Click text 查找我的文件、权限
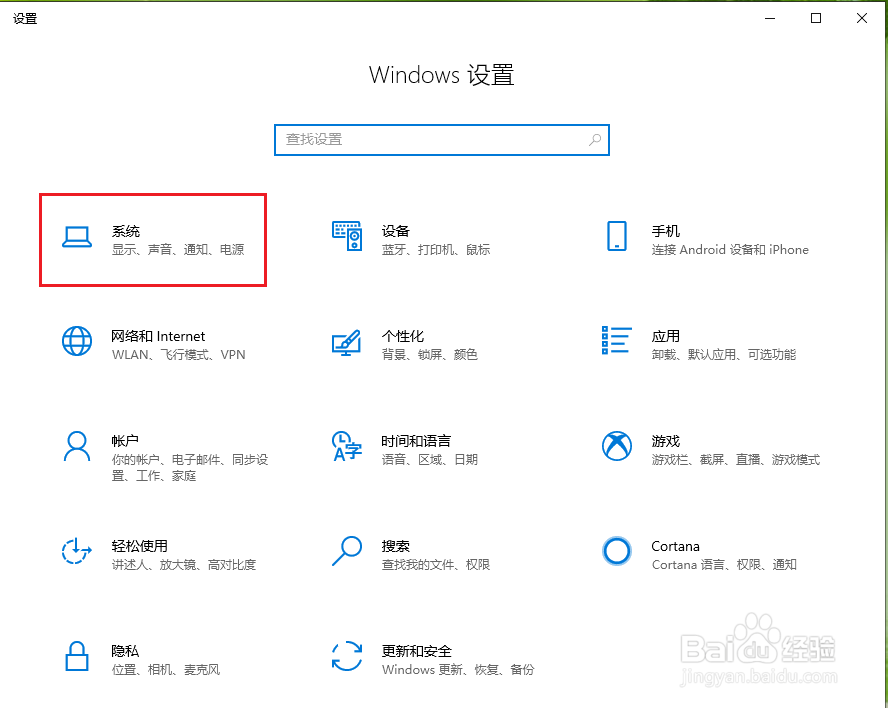The width and height of the screenshot is (888, 708). [436, 565]
